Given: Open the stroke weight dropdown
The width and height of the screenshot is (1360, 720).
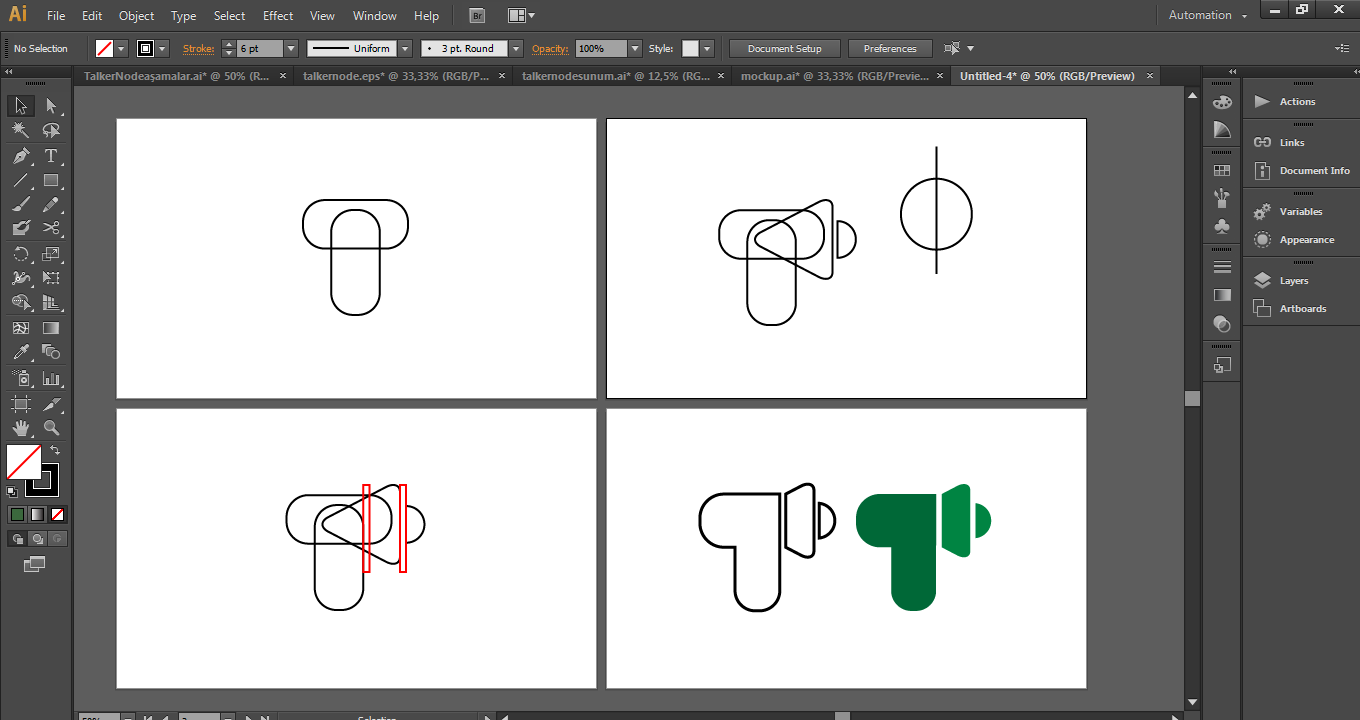Looking at the screenshot, I should 291,48.
